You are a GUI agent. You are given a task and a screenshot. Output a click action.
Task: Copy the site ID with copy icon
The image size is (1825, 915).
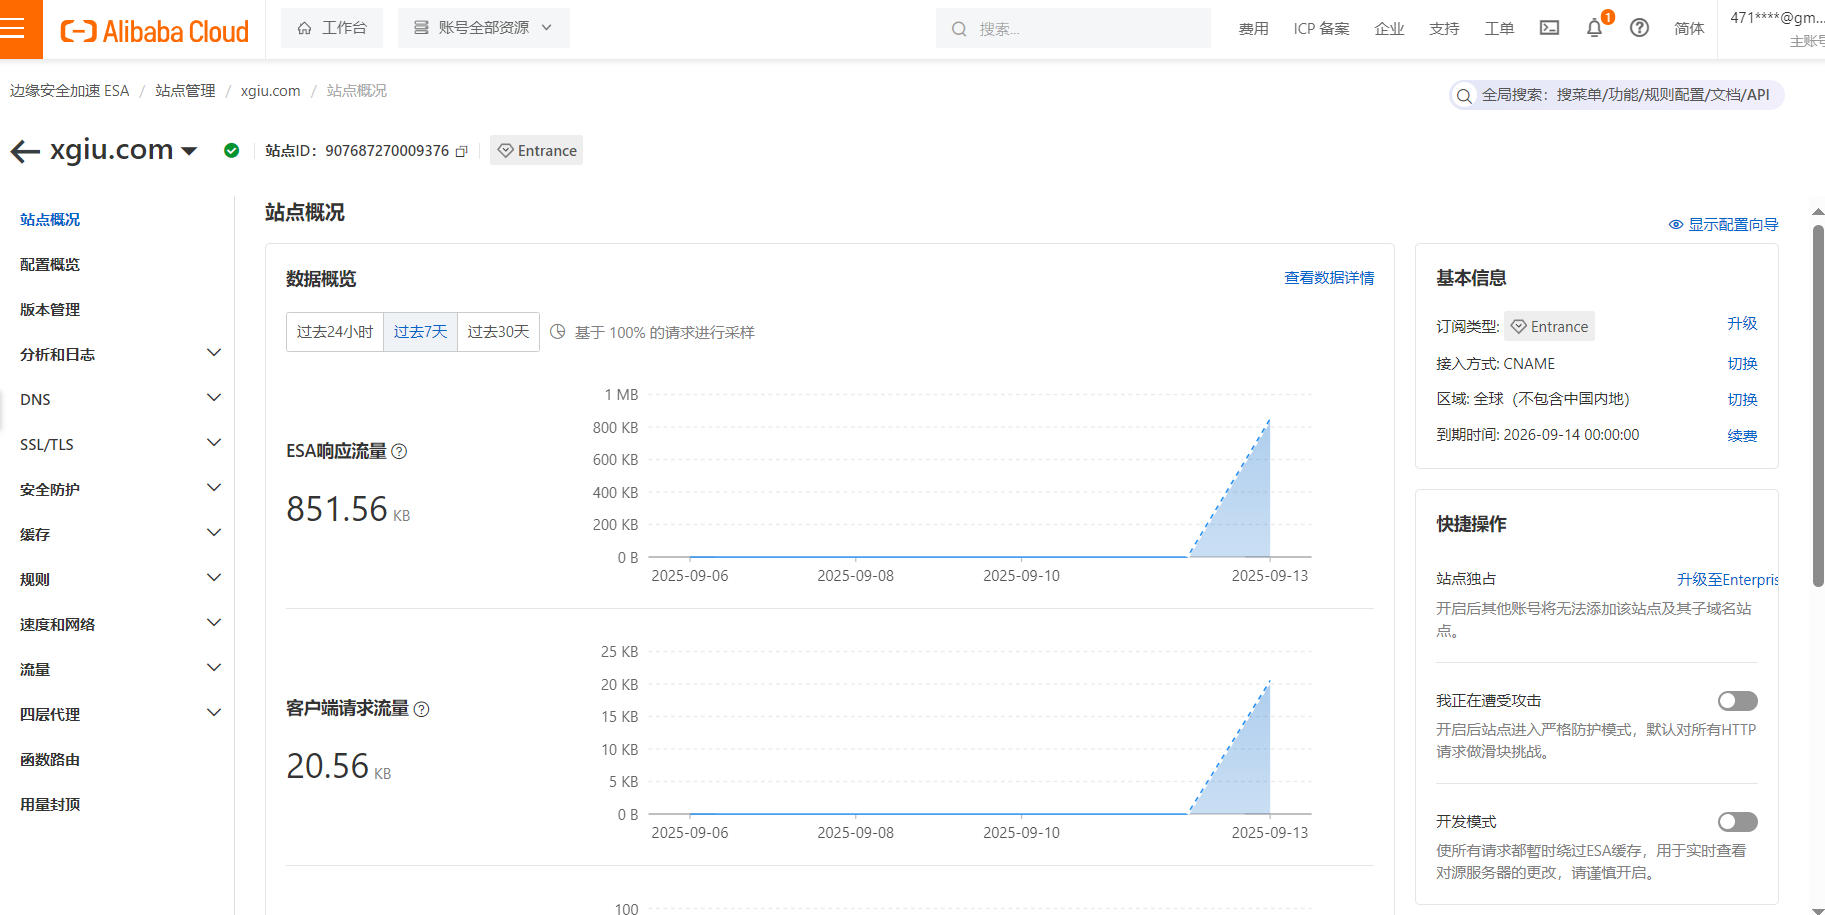[462, 151]
